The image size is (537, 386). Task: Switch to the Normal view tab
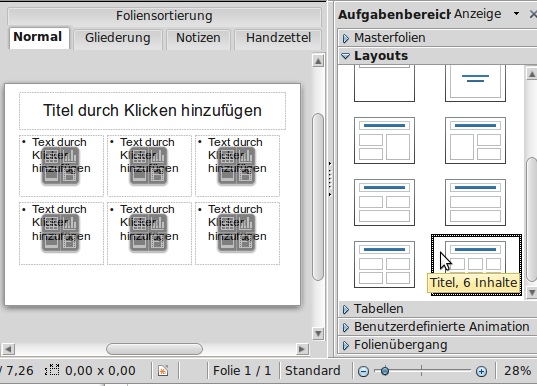tap(39, 37)
